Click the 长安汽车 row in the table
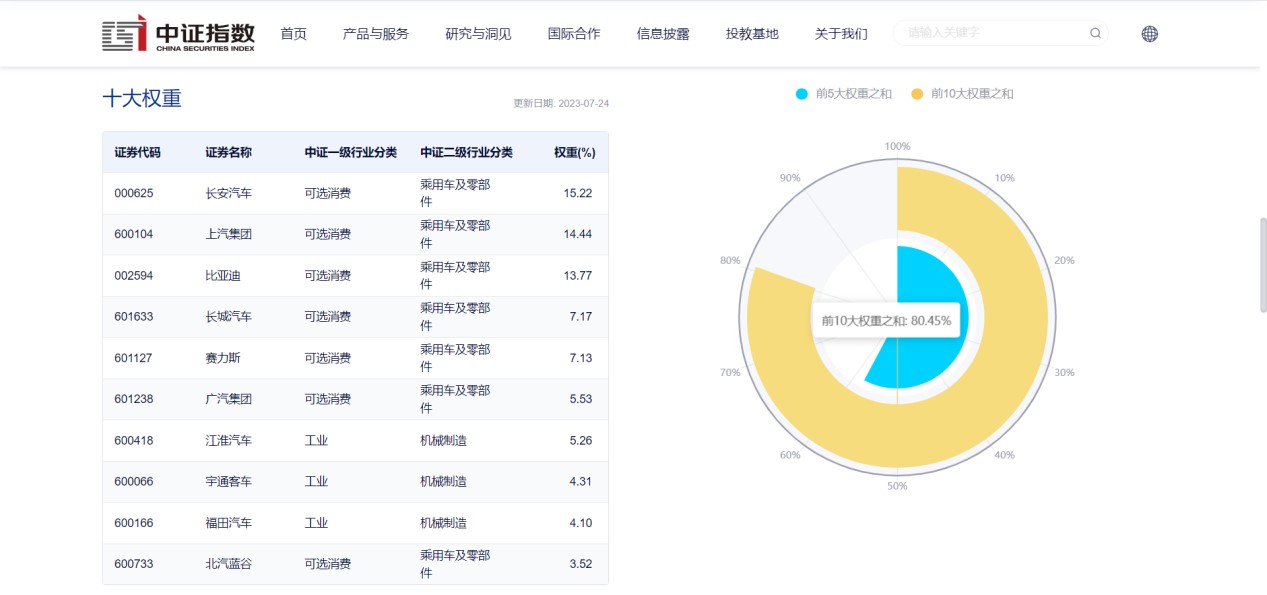 click(355, 193)
